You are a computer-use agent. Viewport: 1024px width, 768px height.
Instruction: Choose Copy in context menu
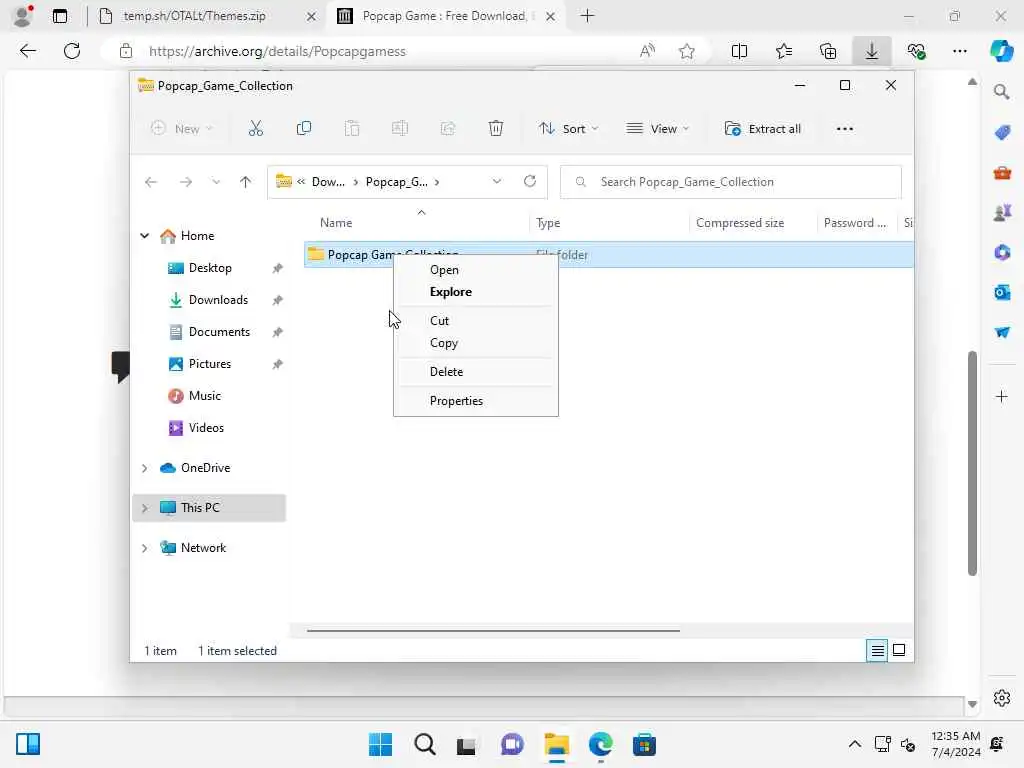pyautogui.click(x=475, y=343)
